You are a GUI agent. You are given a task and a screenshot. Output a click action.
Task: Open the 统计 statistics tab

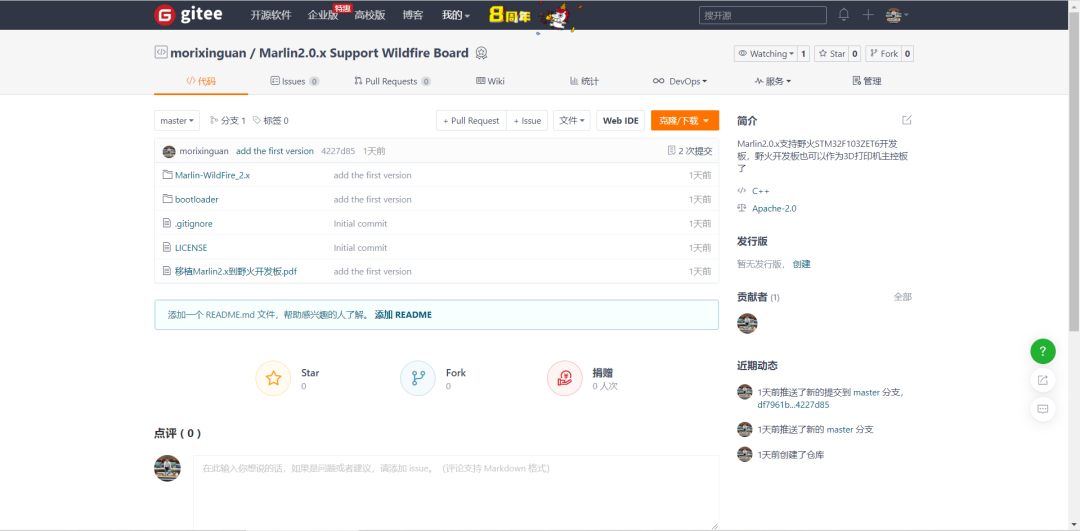(584, 81)
